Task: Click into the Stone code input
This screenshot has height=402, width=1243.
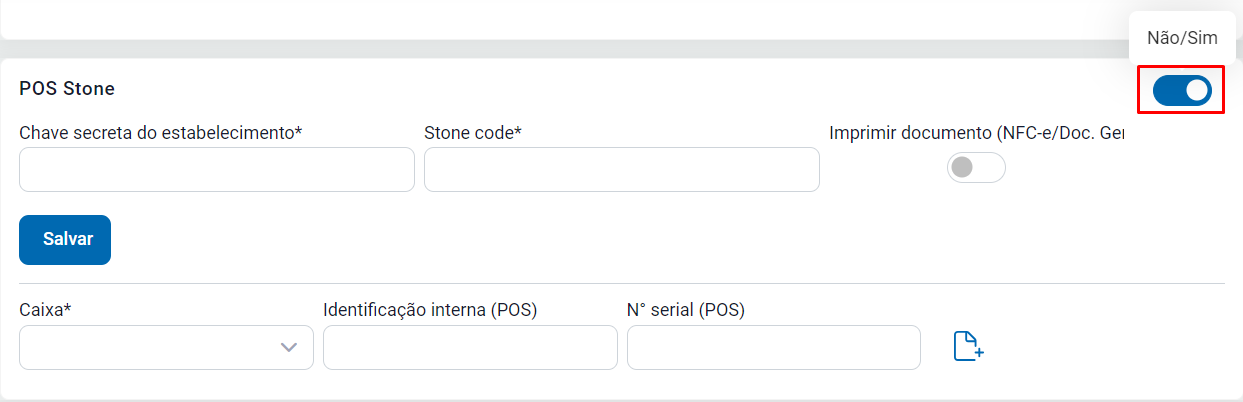Action: [621, 169]
